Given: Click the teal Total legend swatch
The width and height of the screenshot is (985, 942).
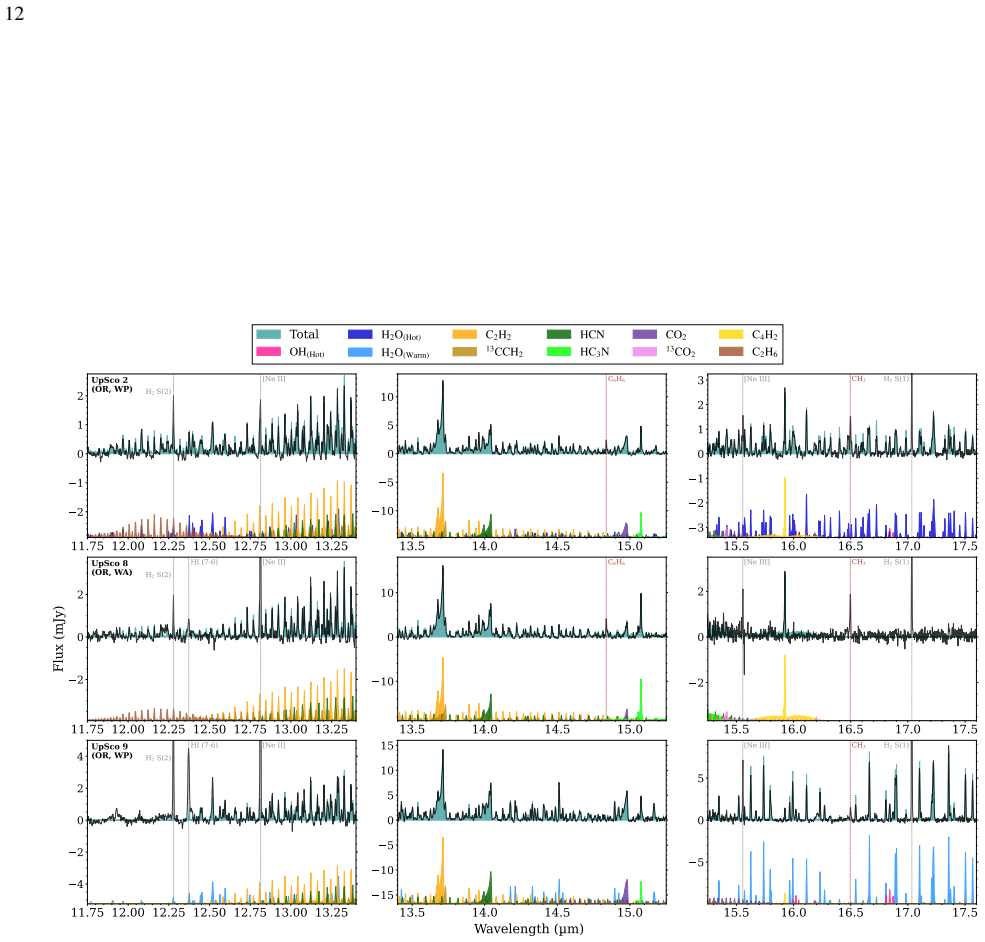Looking at the screenshot, I should (268, 335).
